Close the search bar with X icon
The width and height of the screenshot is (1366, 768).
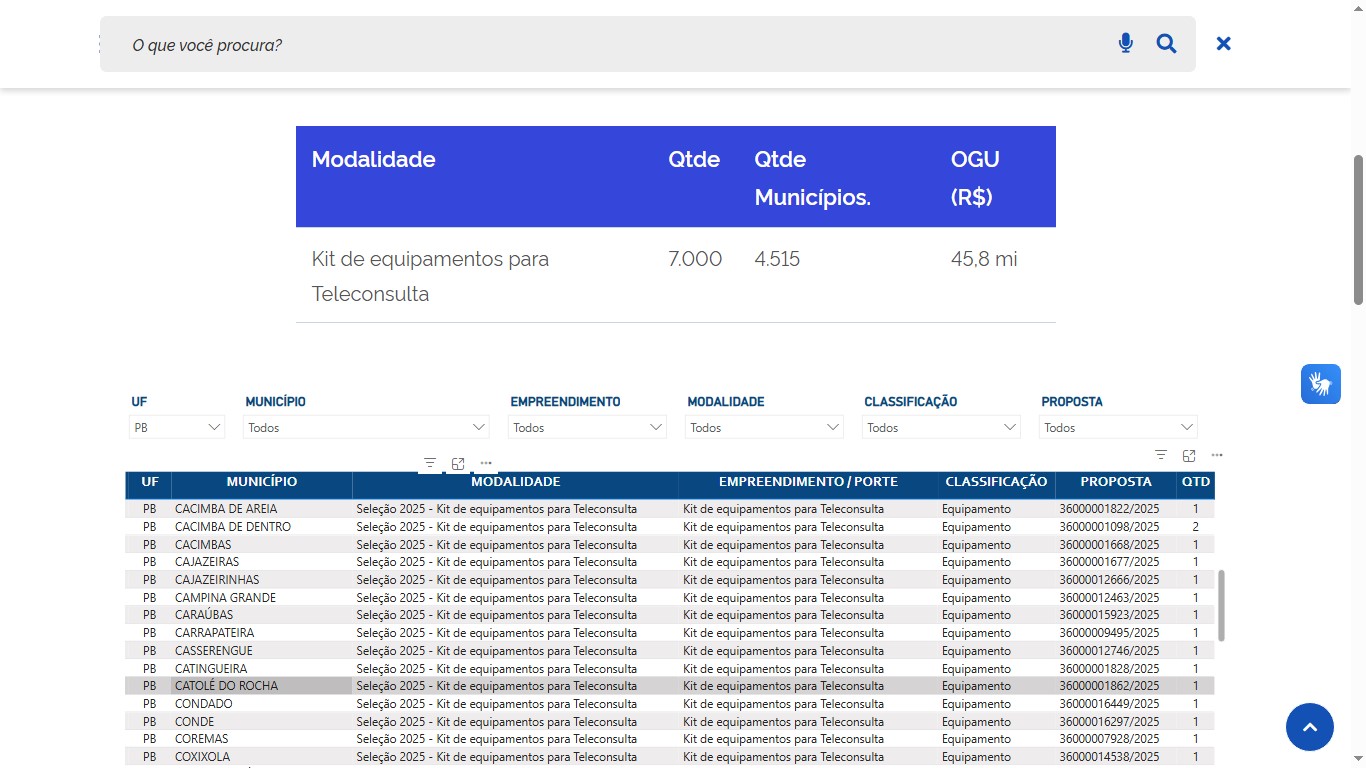(1223, 43)
